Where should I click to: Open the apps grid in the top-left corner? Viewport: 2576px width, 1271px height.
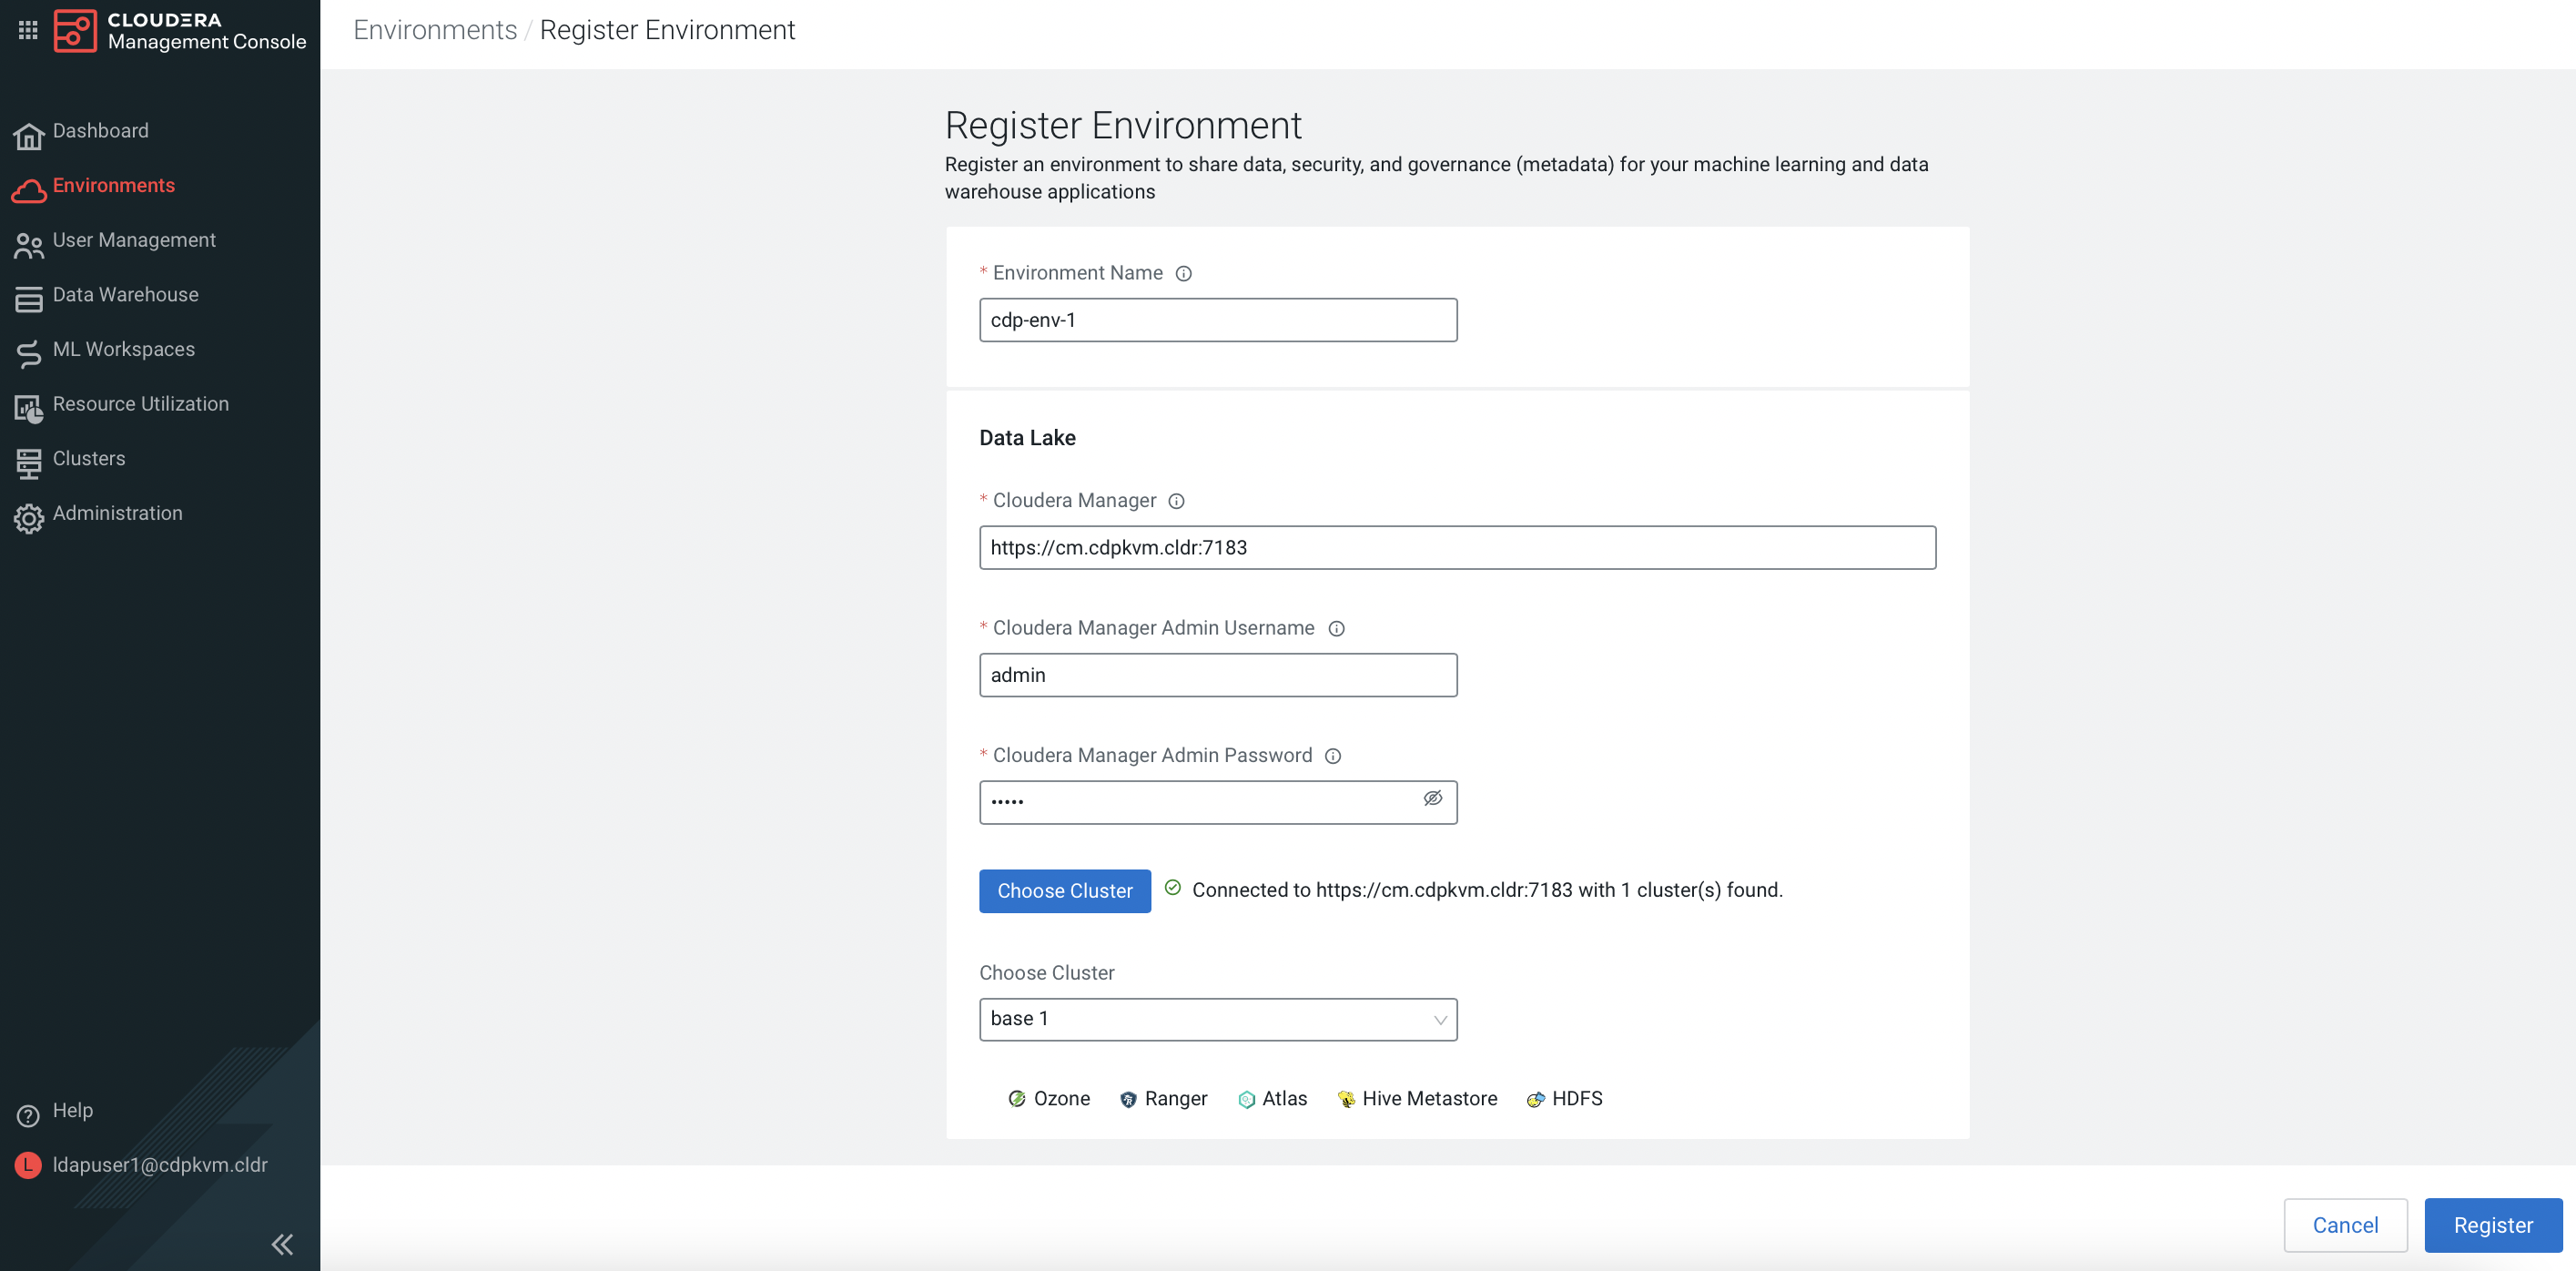(x=27, y=29)
